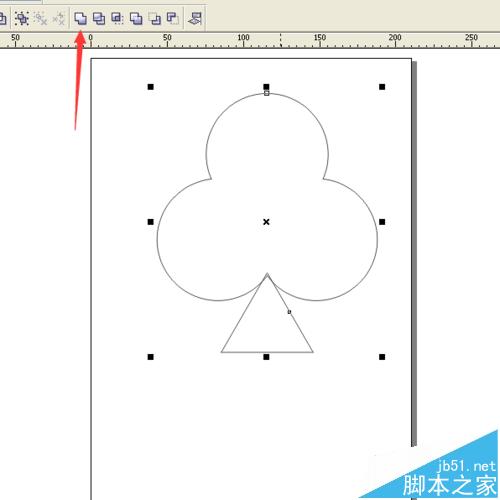The image size is (500, 500).
Task: Click the middle-left selection handle
Action: tap(151, 222)
